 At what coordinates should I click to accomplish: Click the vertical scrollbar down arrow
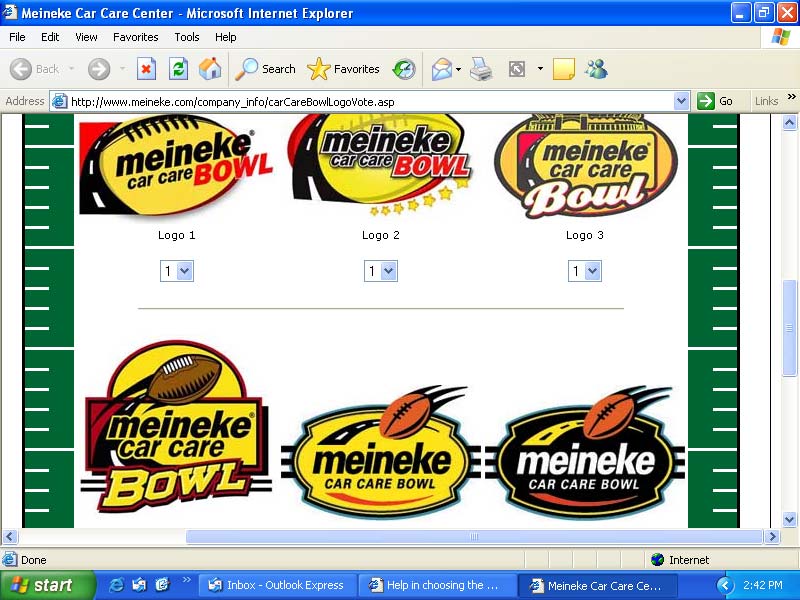tap(789, 519)
